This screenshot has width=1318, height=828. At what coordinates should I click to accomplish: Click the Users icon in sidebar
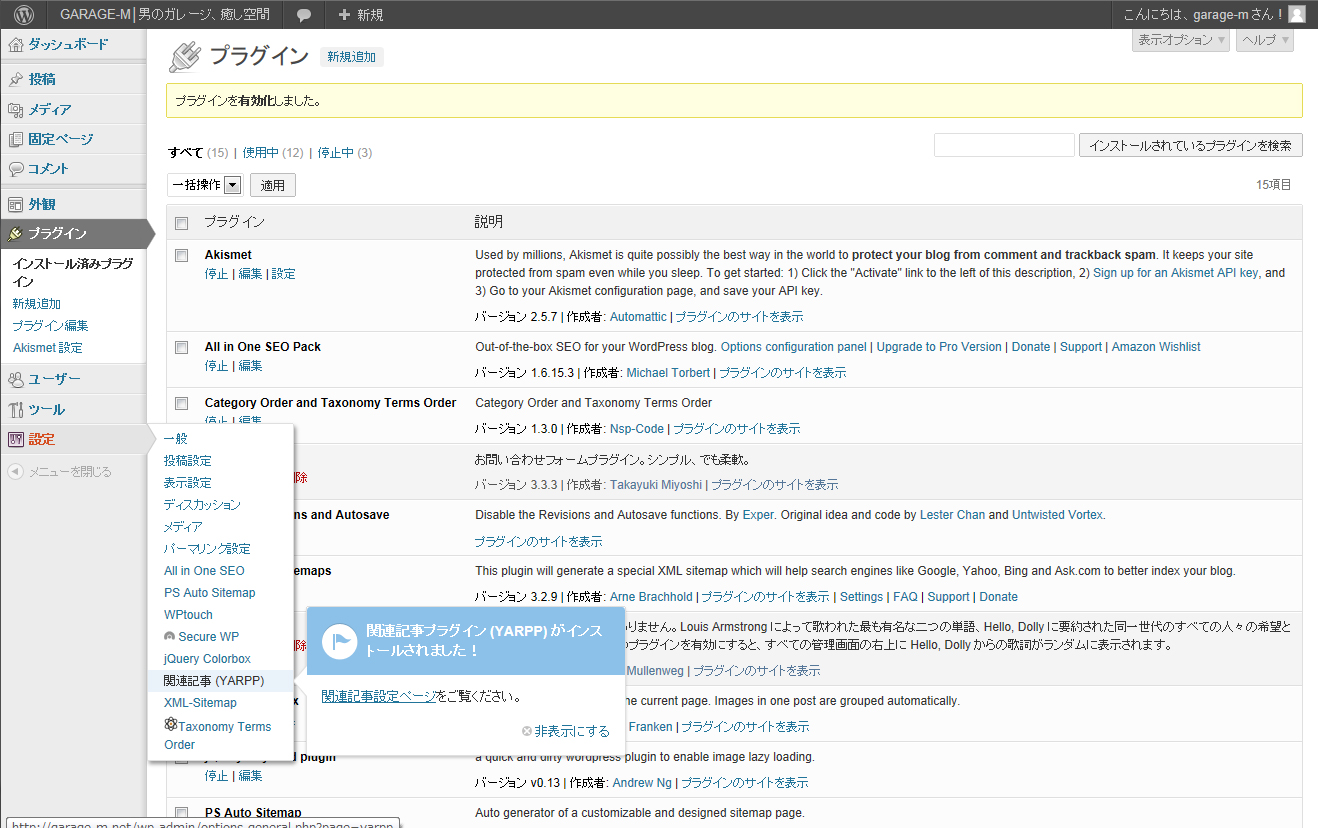pos(16,379)
